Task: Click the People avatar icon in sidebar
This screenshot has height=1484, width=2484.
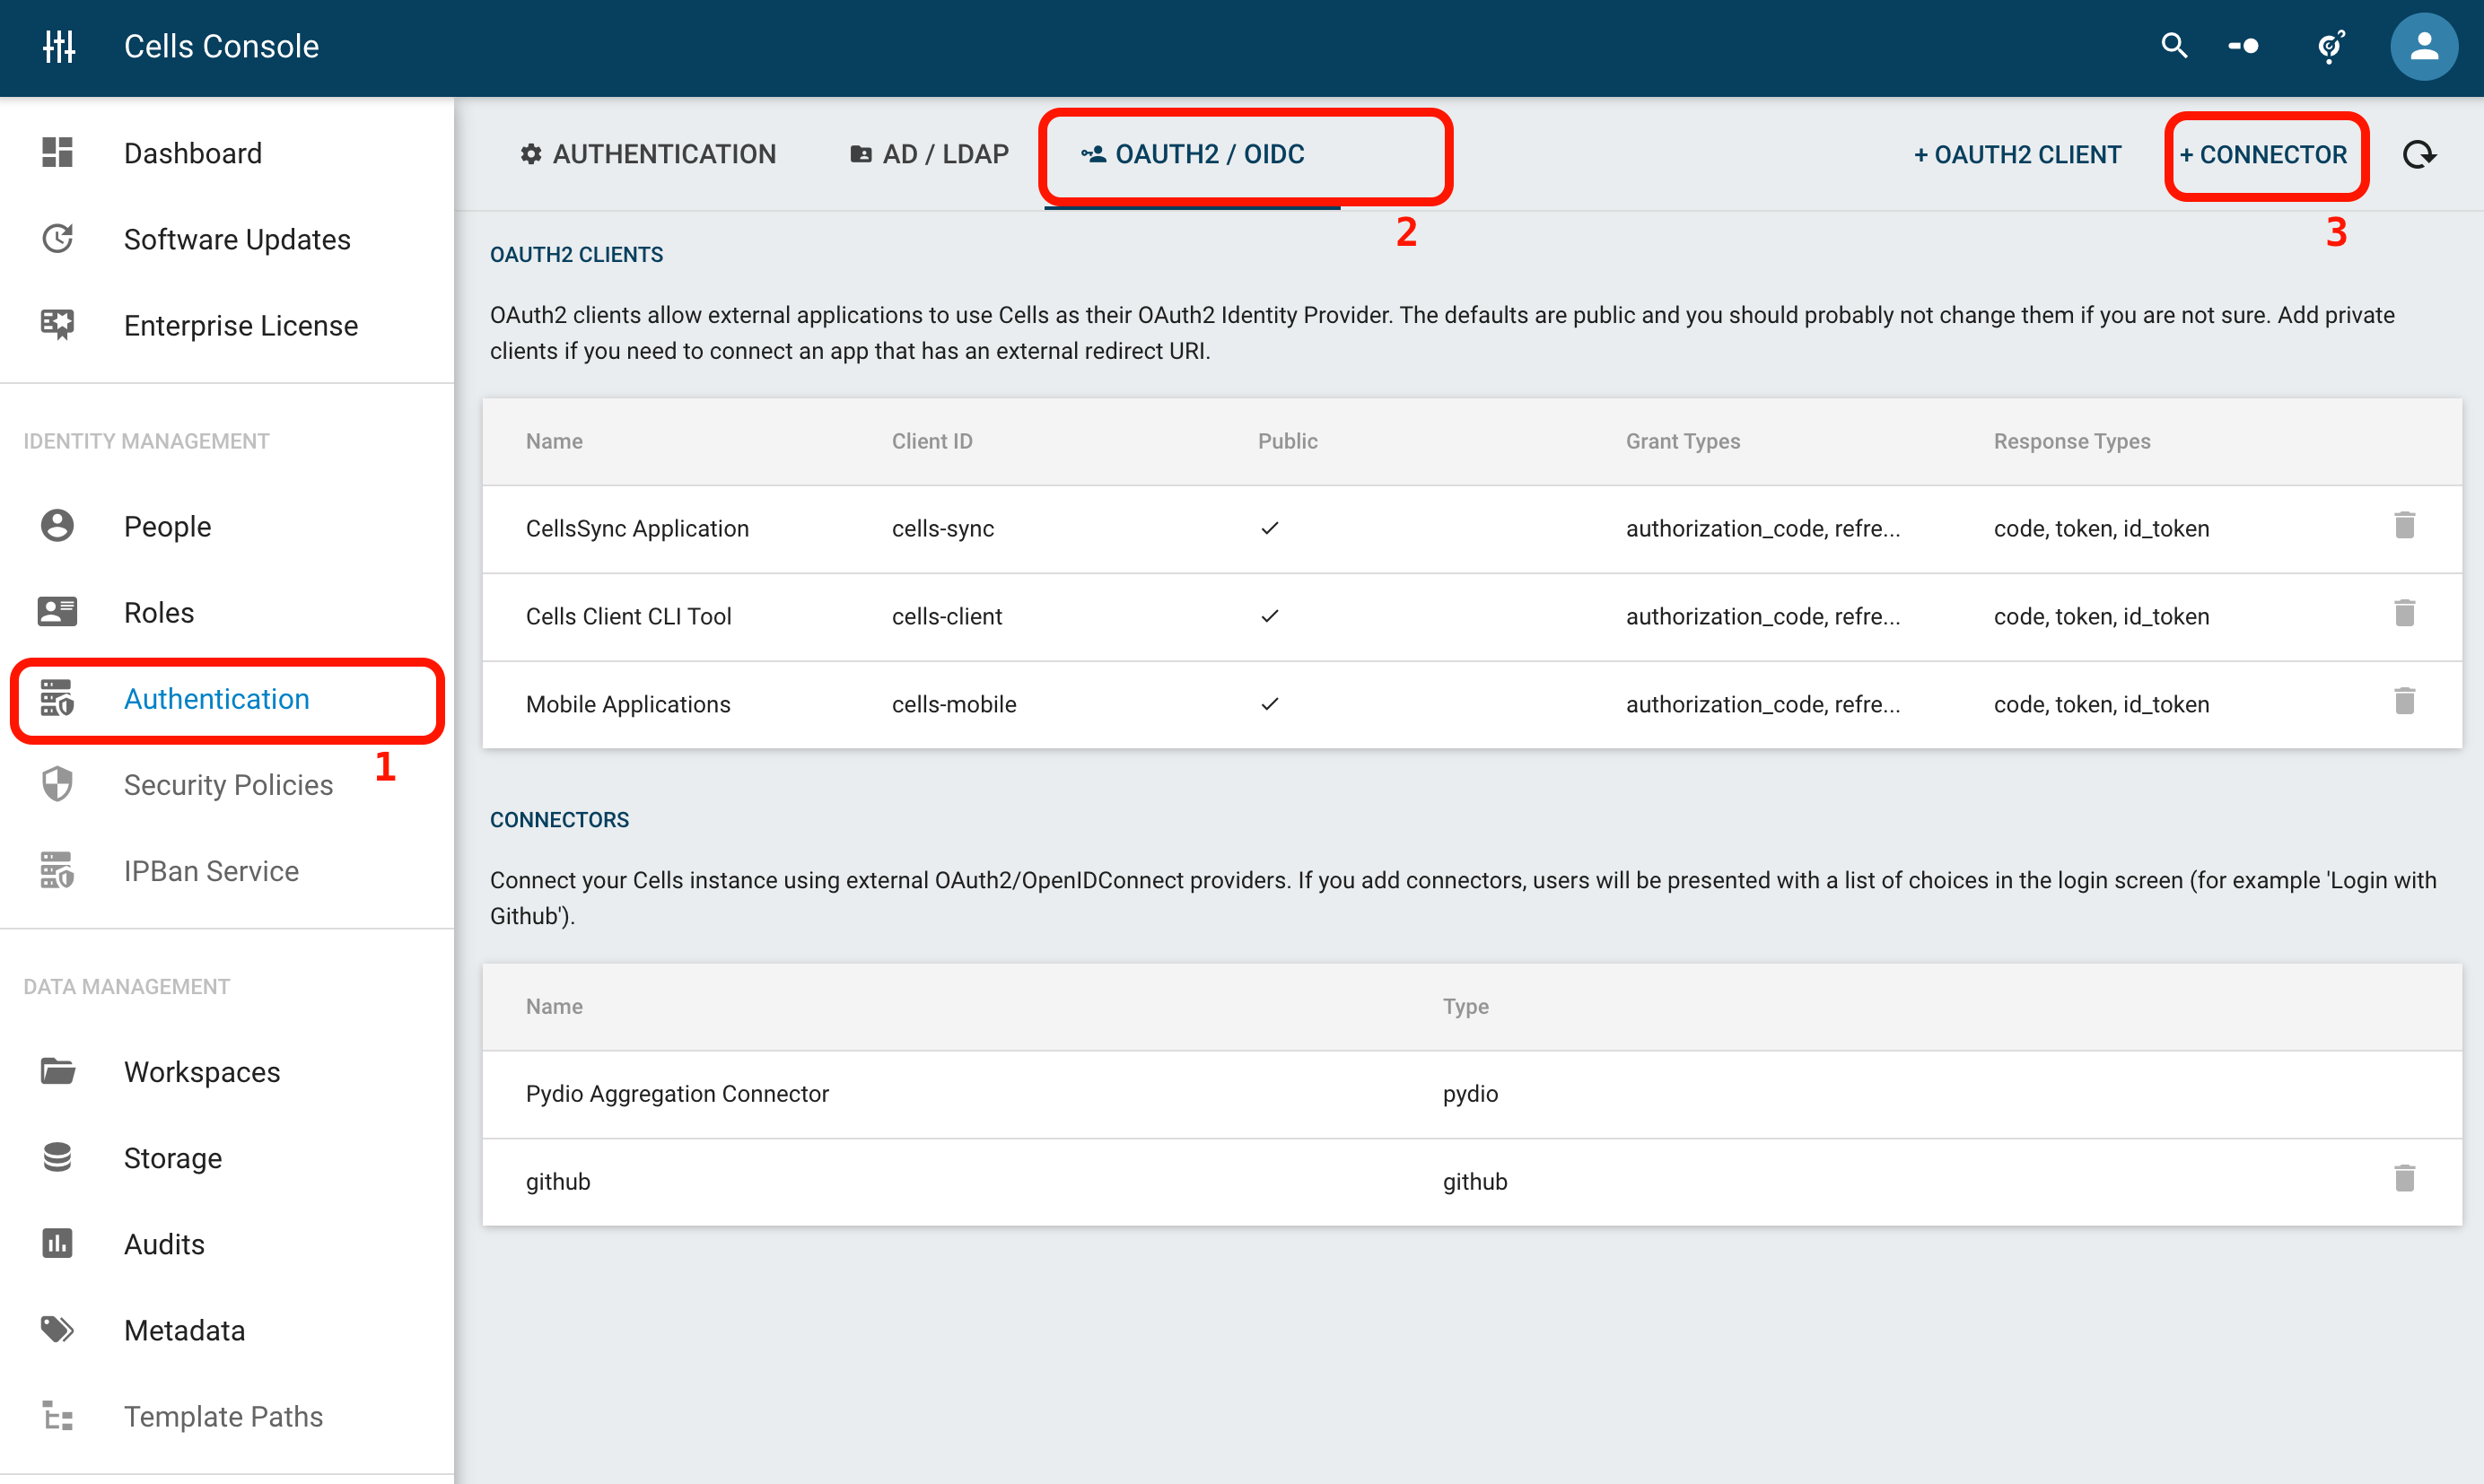Action: point(57,526)
